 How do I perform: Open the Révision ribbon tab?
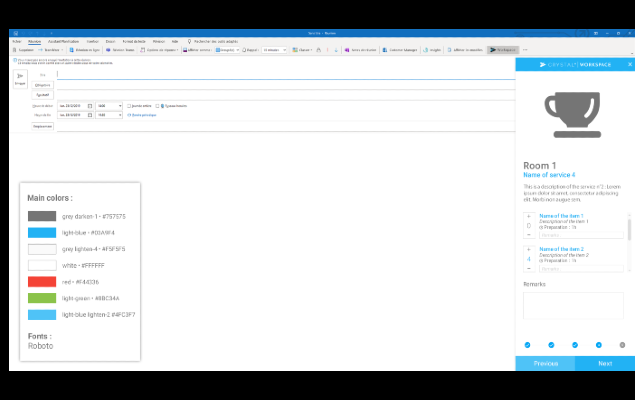click(x=159, y=41)
